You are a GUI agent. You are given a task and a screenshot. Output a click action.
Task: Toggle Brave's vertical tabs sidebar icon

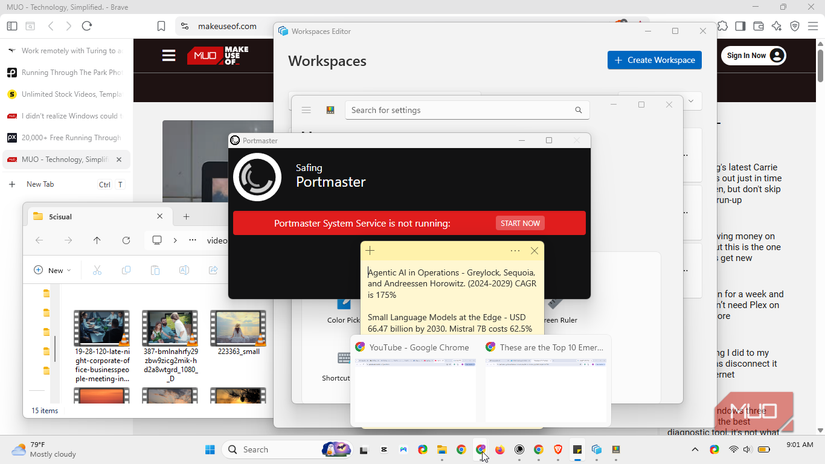pyautogui.click(x=12, y=26)
